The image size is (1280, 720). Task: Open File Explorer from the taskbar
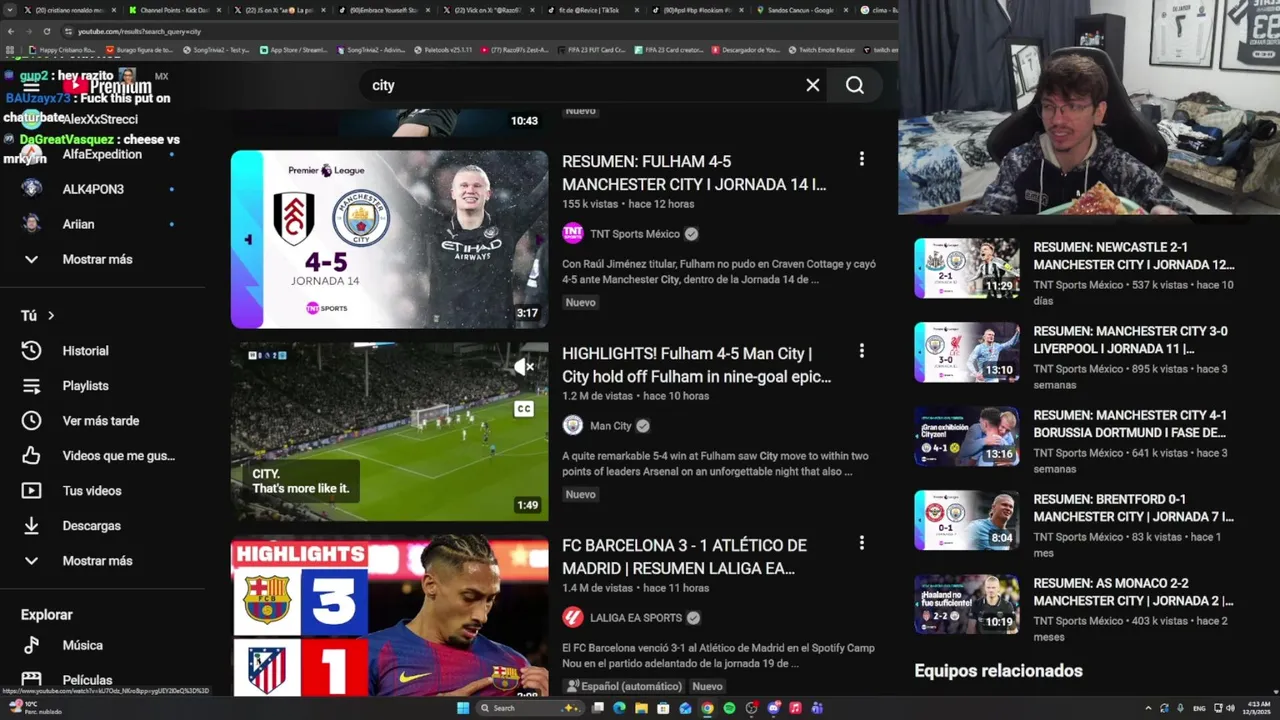click(641, 708)
